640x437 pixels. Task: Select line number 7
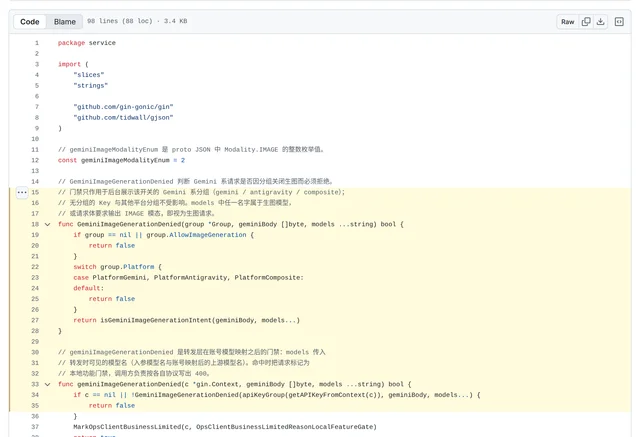tap(37, 107)
